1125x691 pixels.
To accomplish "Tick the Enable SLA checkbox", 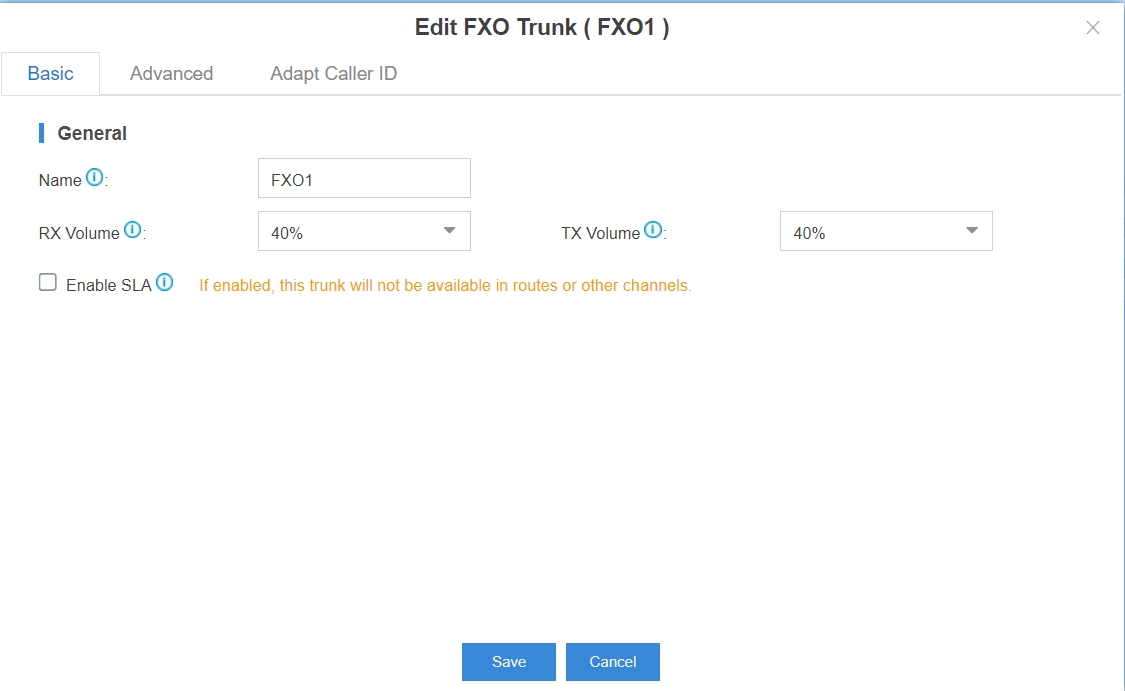I will (48, 283).
